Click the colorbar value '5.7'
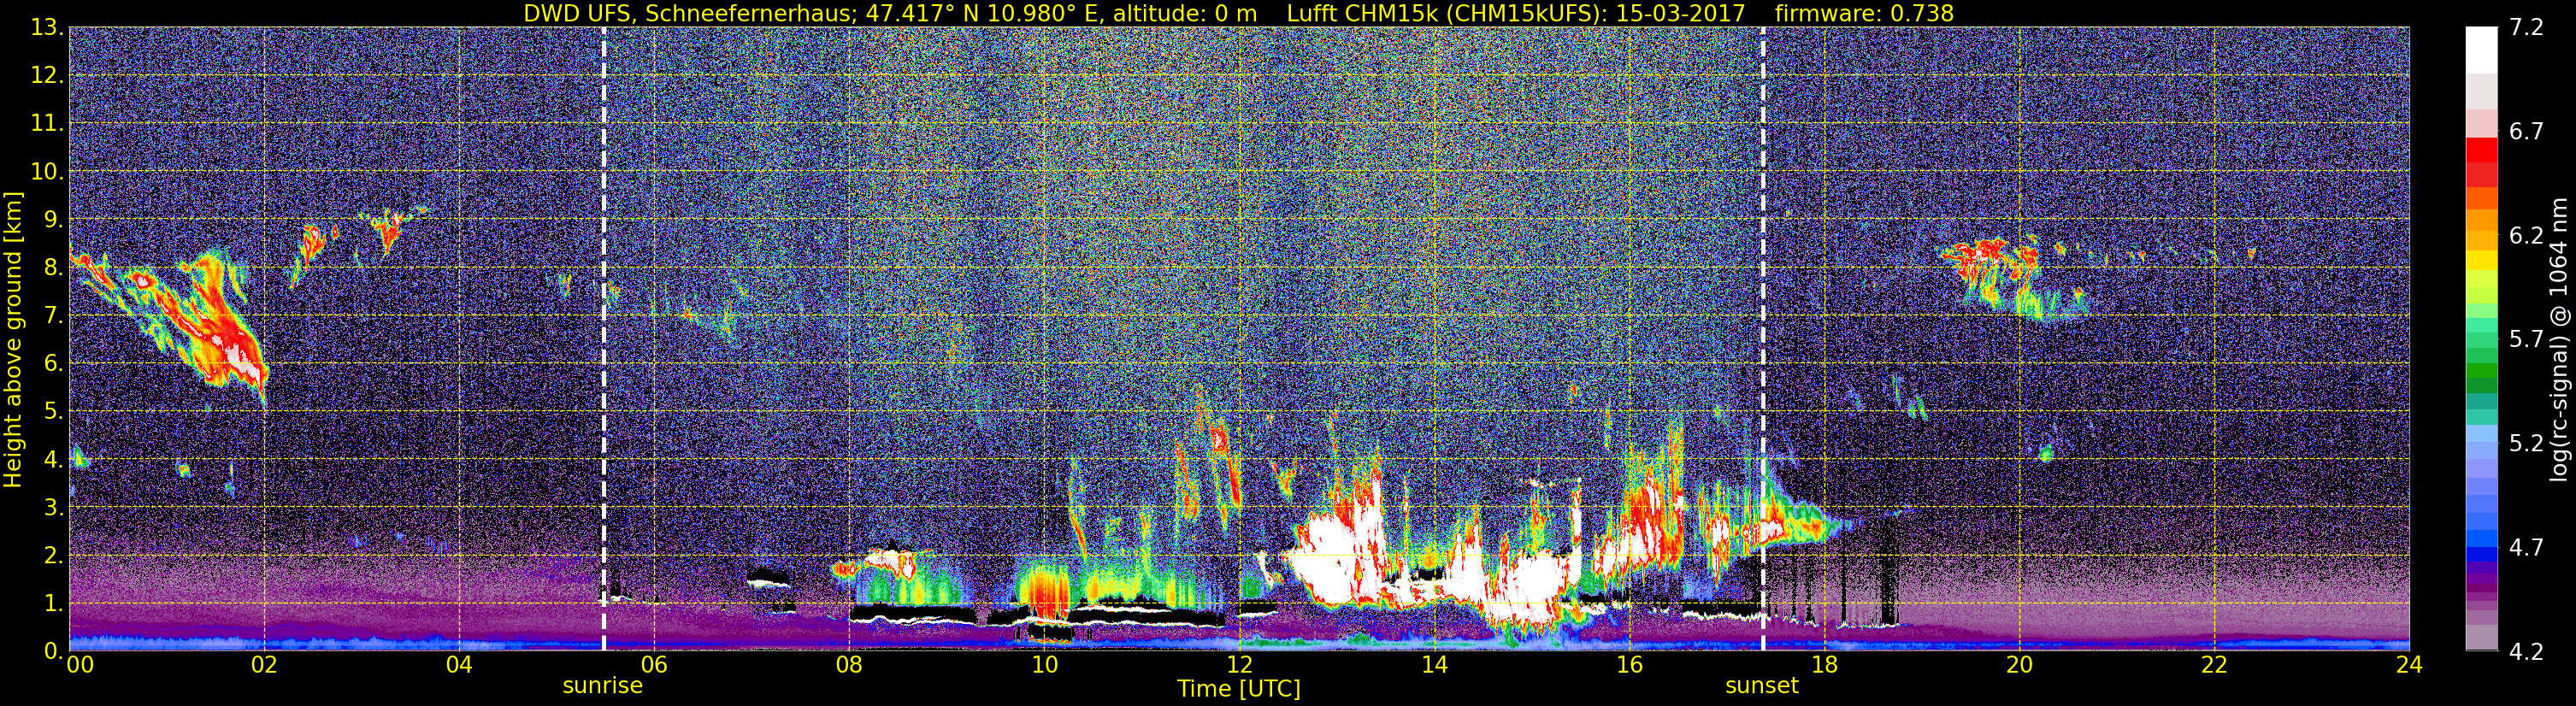The image size is (2576, 706). [2526, 340]
